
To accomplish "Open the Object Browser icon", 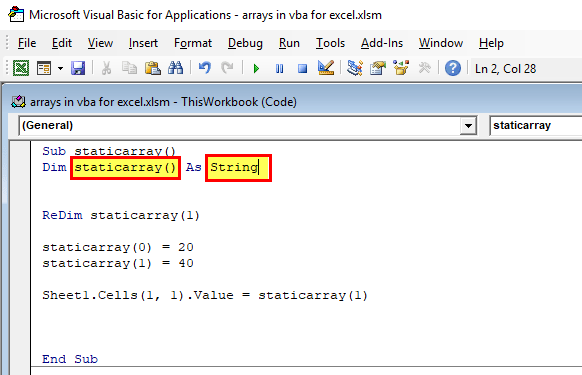I will [401, 68].
